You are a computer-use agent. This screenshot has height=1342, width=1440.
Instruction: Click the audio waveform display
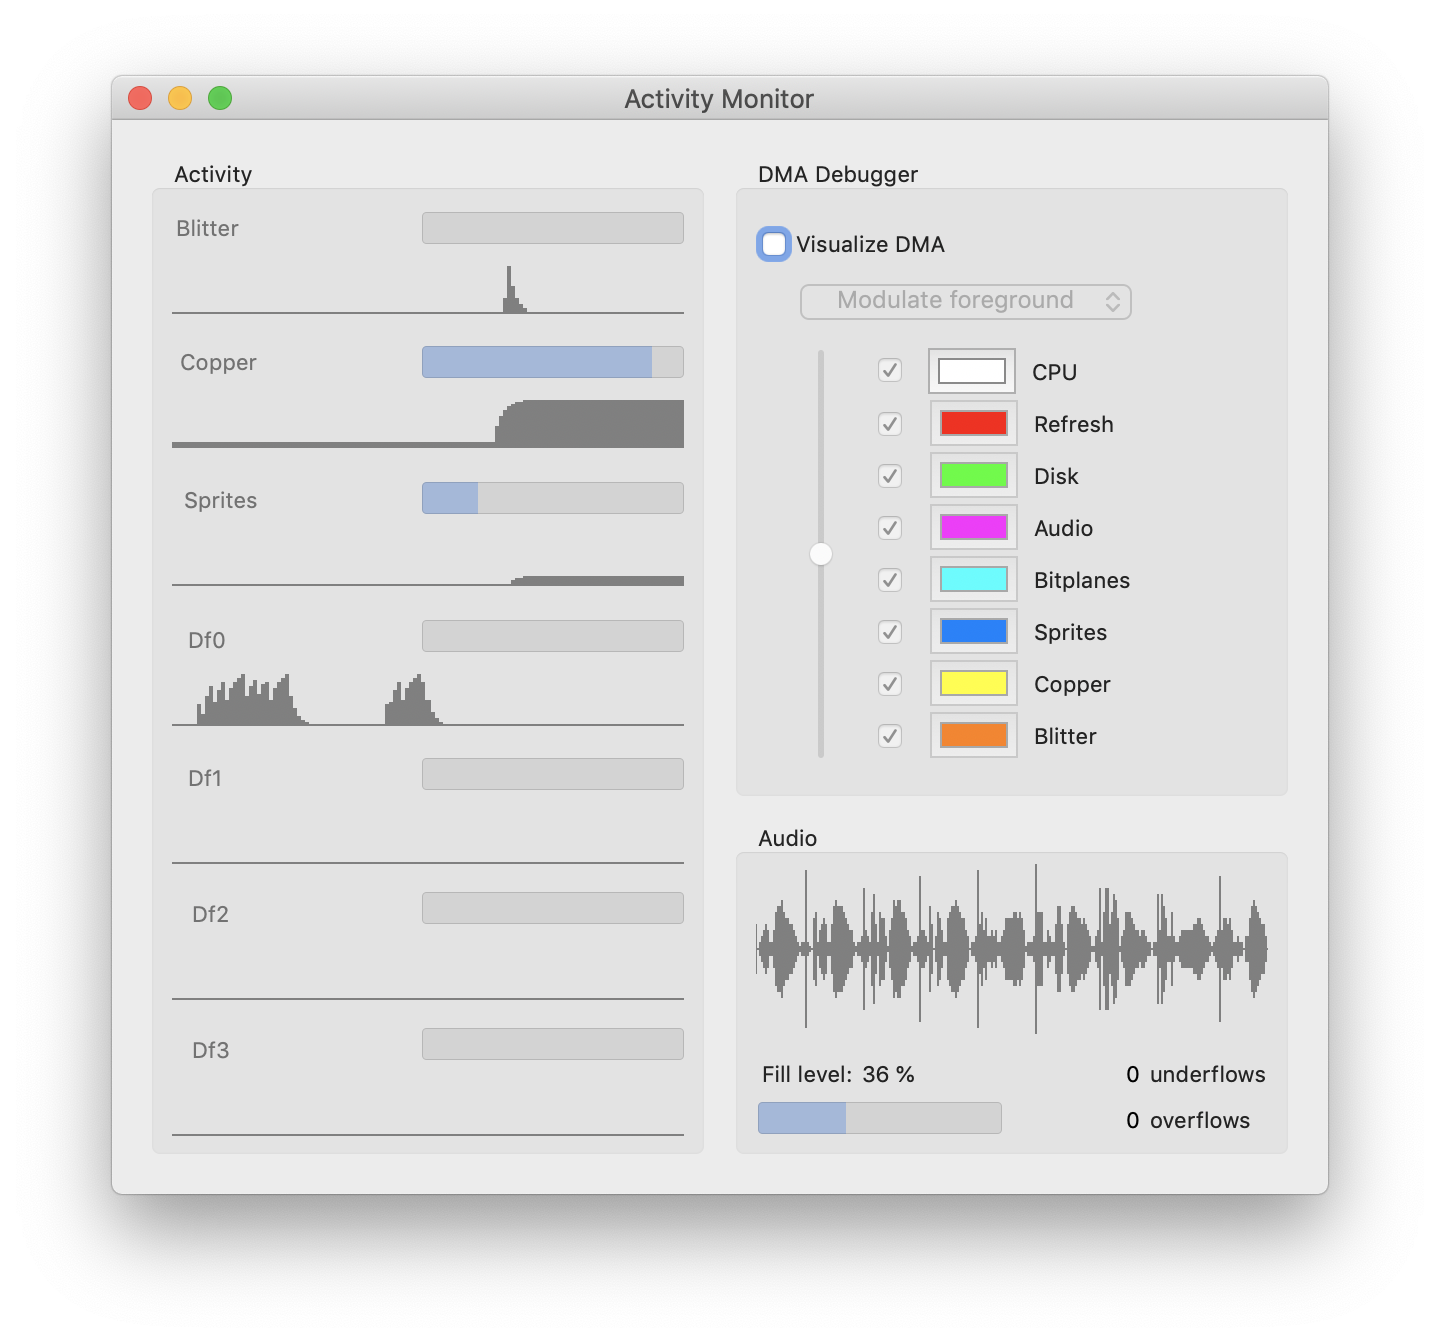1012,949
